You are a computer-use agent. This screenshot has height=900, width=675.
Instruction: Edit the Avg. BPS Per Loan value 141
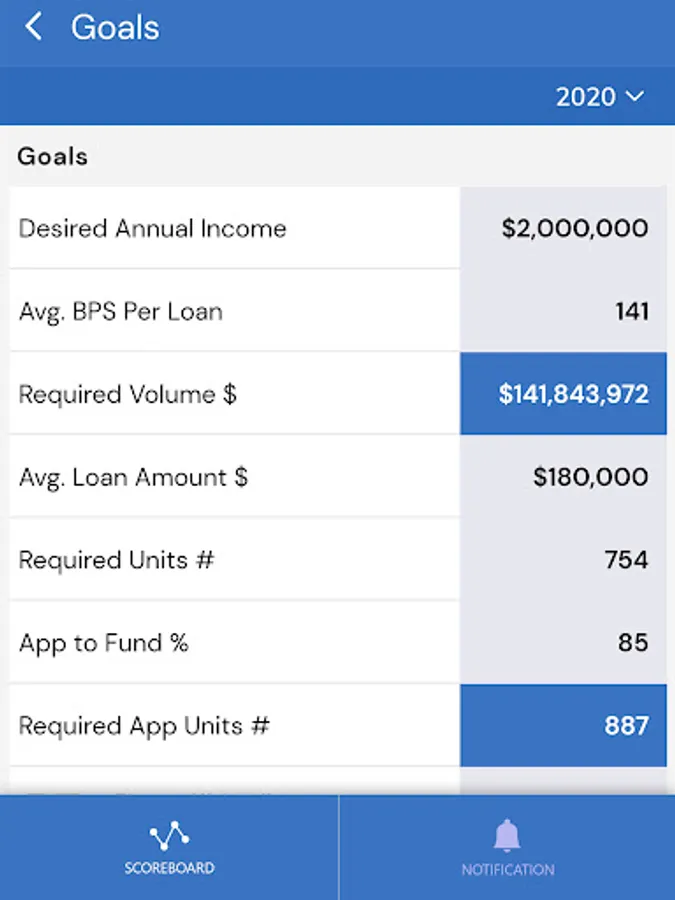pyautogui.click(x=563, y=311)
